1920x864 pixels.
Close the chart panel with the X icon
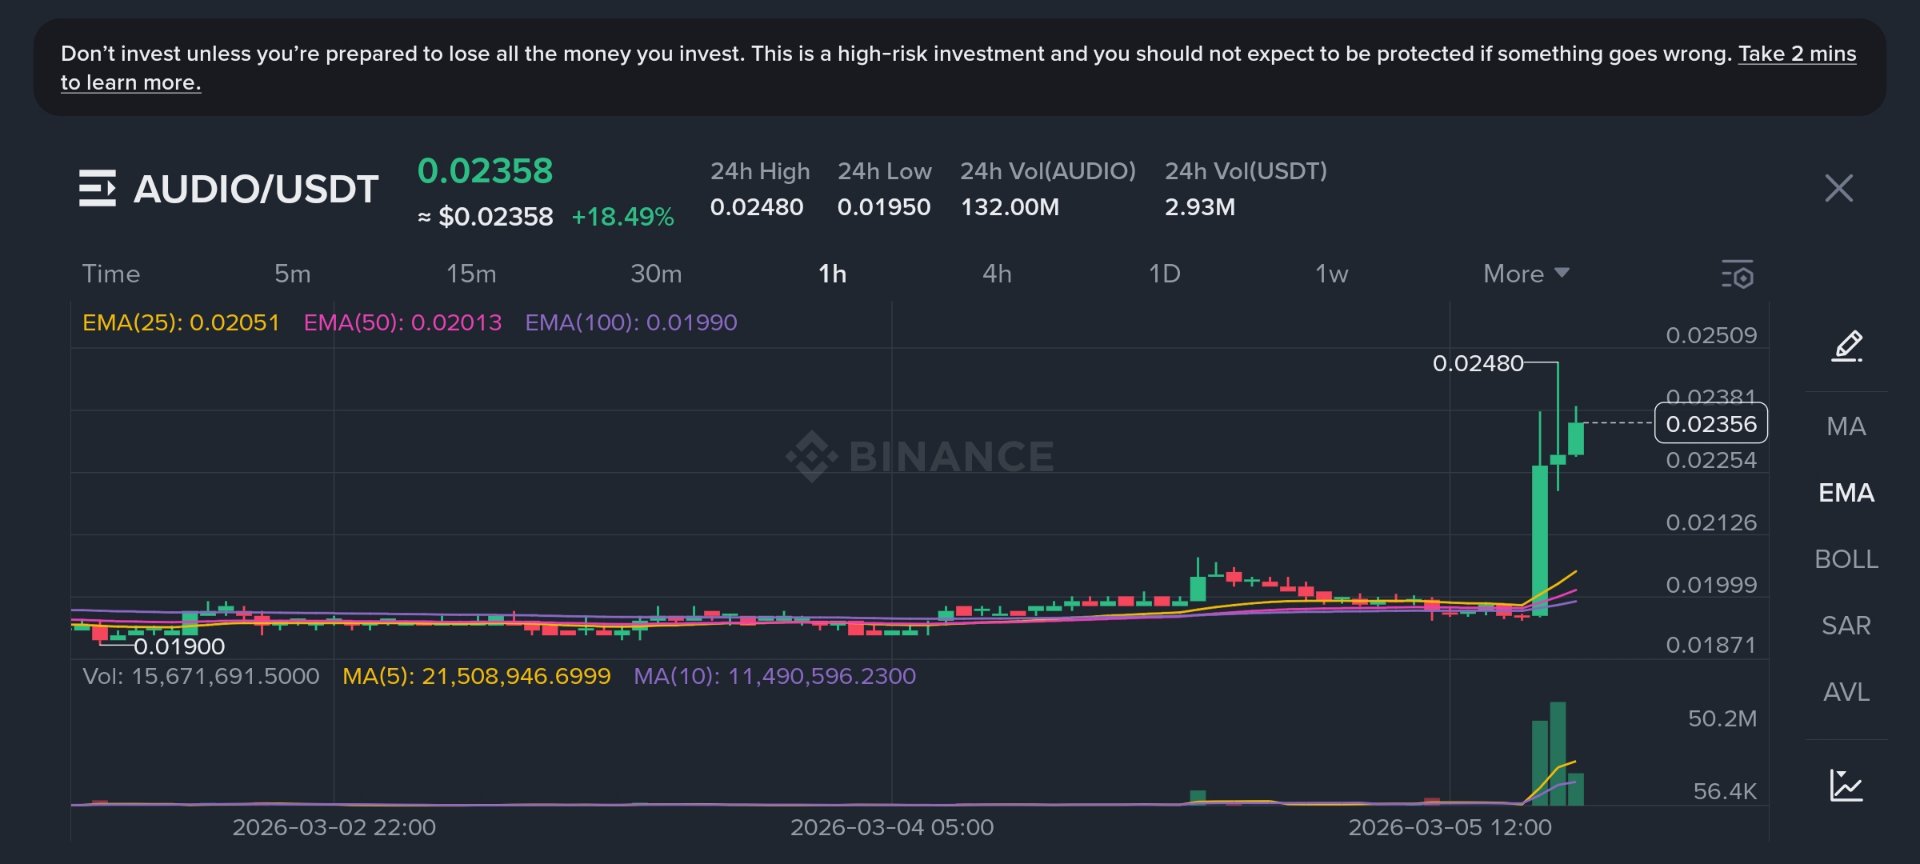[1838, 188]
